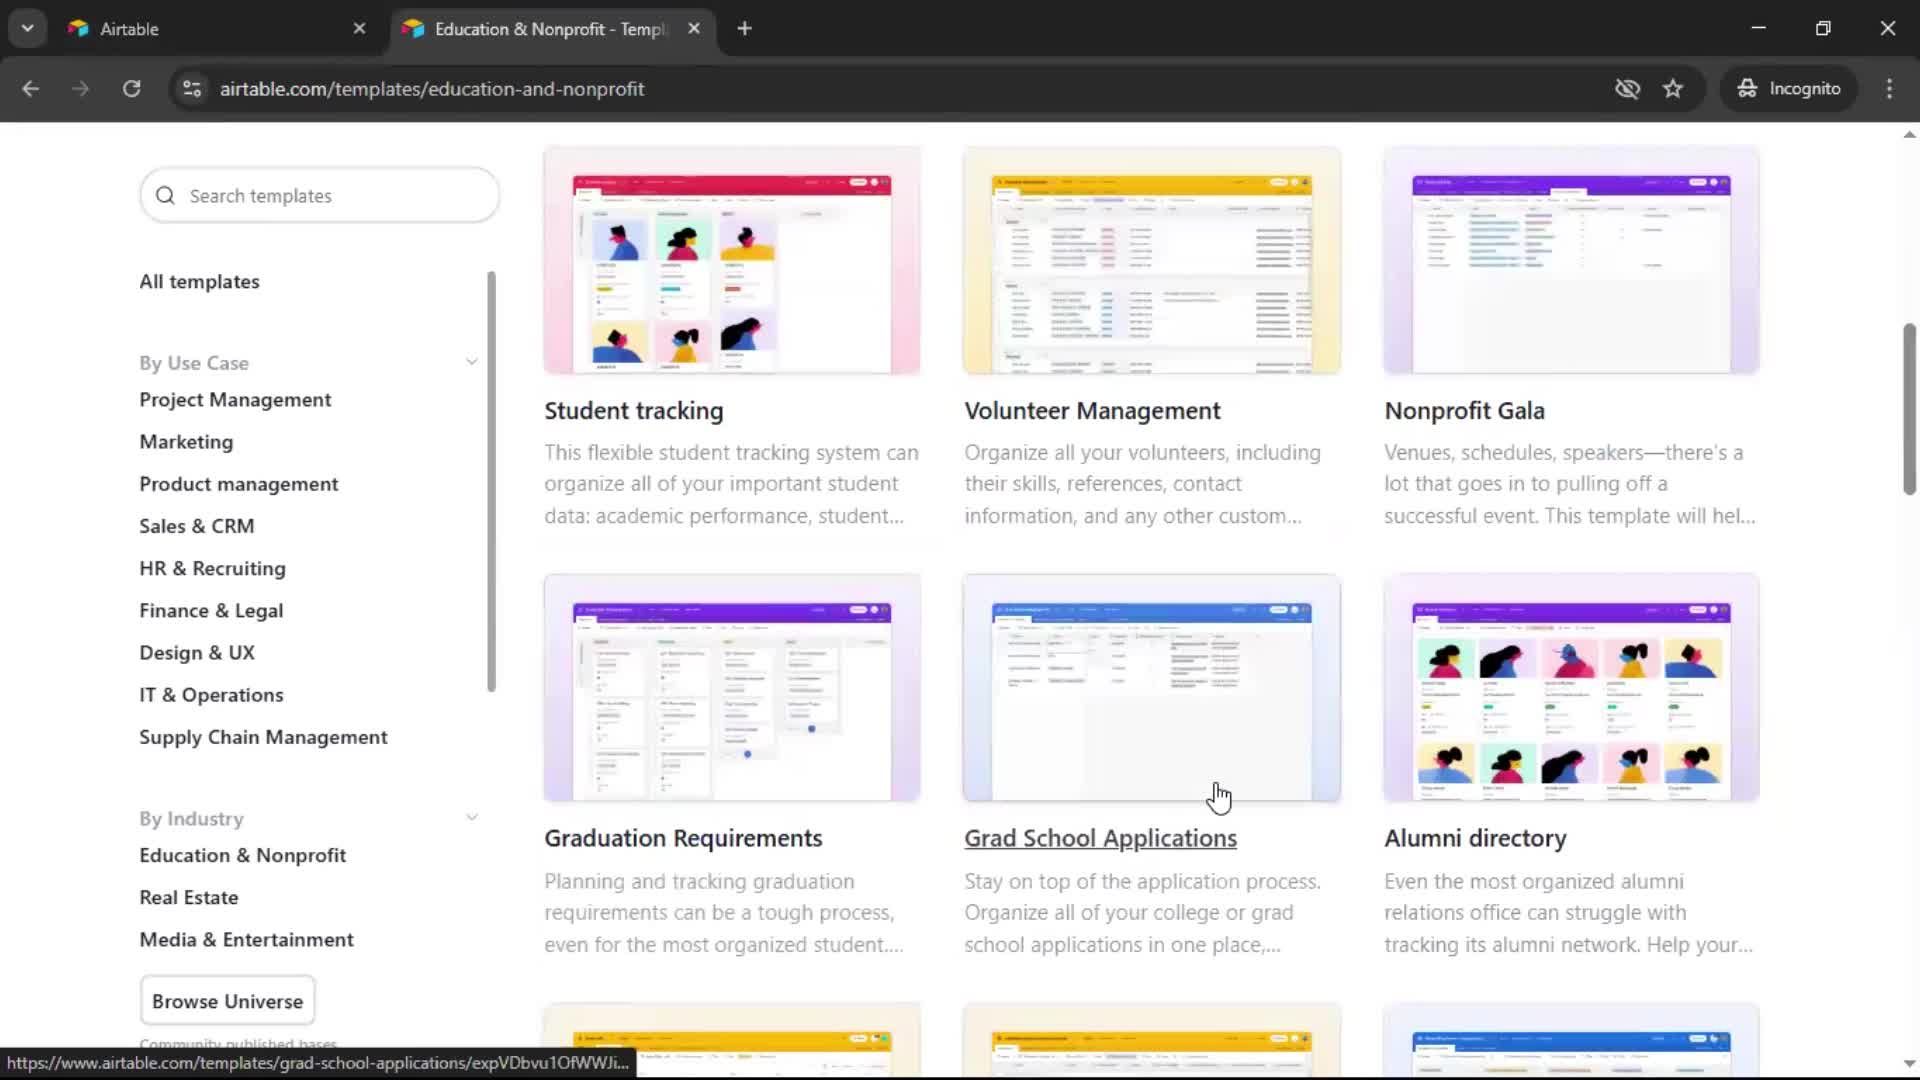The image size is (1920, 1080).
Task: Click the 'This flexible student tracking' description text
Action: click(731, 484)
